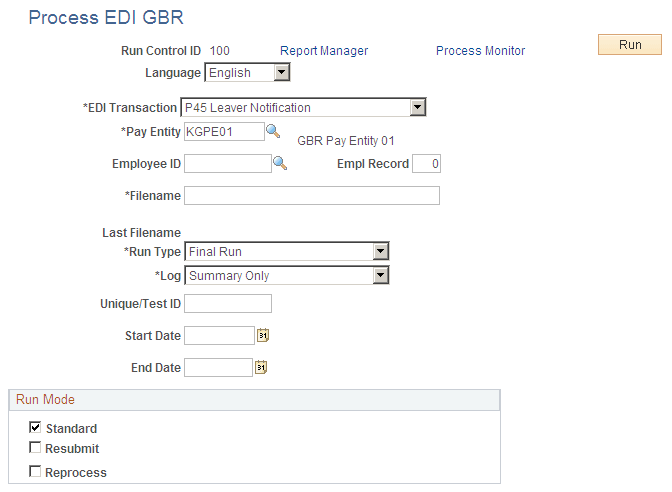Open the Run Type dropdown
Screen dimensions: 672x492
[287, 252]
